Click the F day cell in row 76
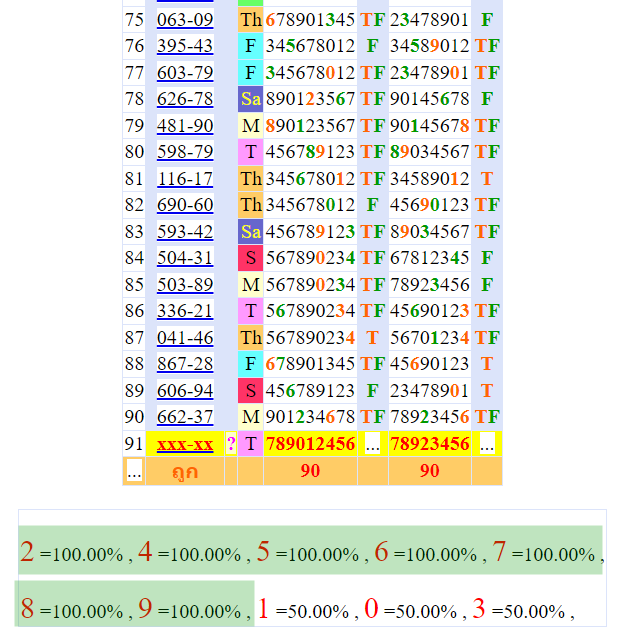The width and height of the screenshot is (627, 640). click(251, 46)
